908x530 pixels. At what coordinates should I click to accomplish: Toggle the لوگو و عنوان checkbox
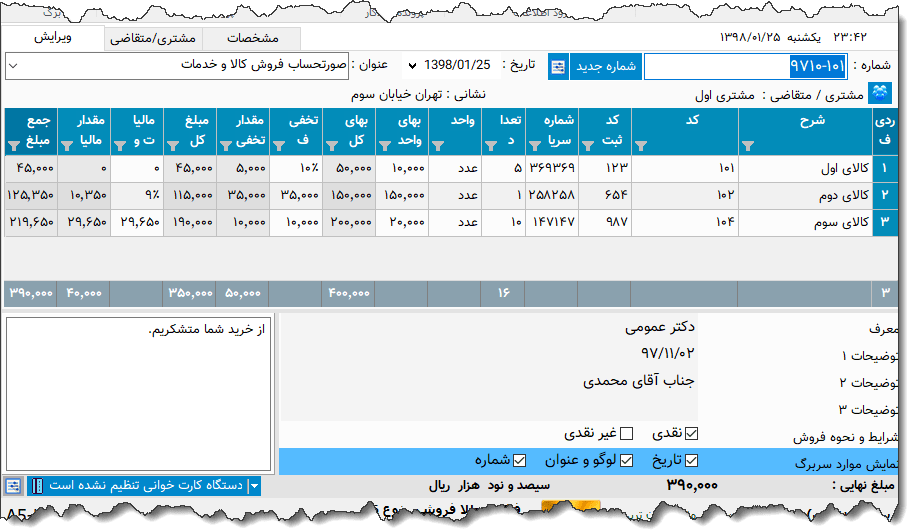pos(627,460)
